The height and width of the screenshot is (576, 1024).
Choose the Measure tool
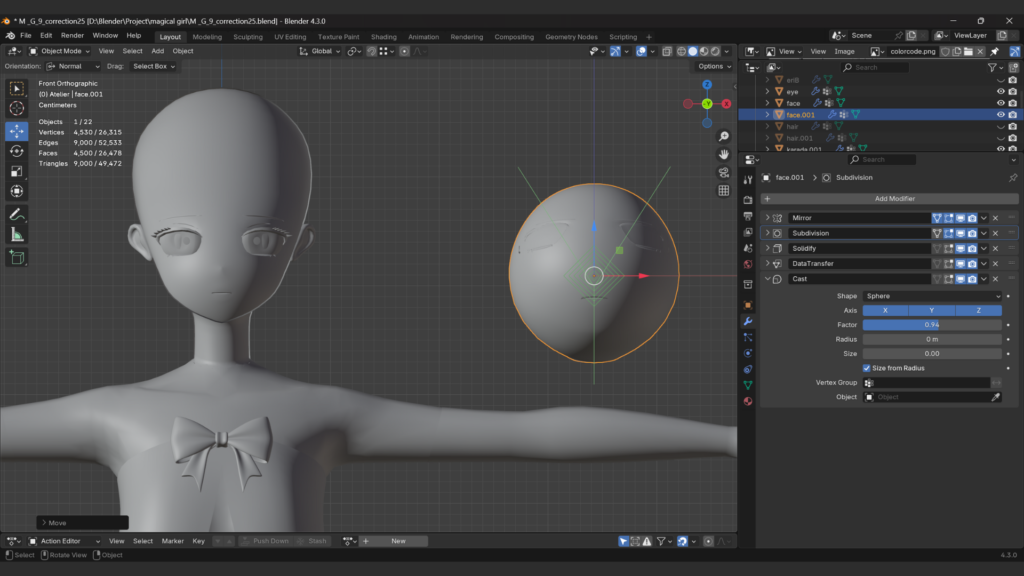click(x=16, y=234)
